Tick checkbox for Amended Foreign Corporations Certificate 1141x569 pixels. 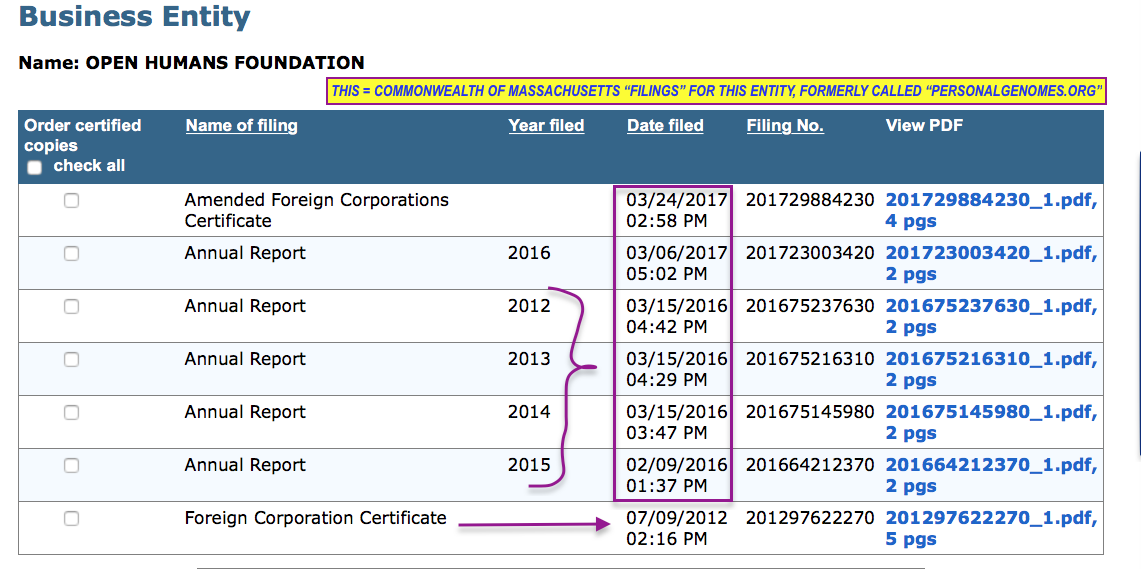(x=71, y=201)
